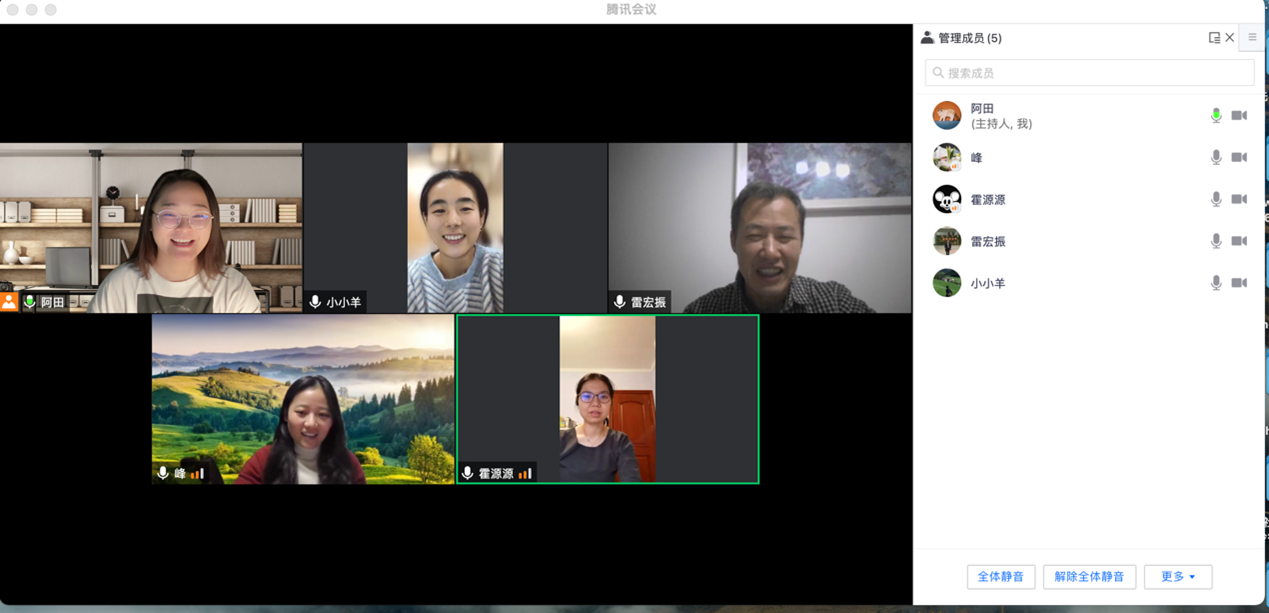Click 雷宏振's microphone icon in member list

[1216, 242]
